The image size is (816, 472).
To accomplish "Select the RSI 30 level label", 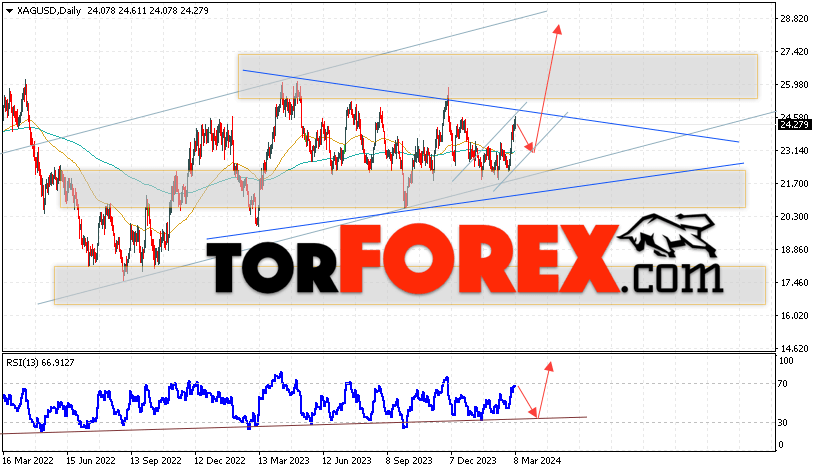I will pyautogui.click(x=783, y=423).
